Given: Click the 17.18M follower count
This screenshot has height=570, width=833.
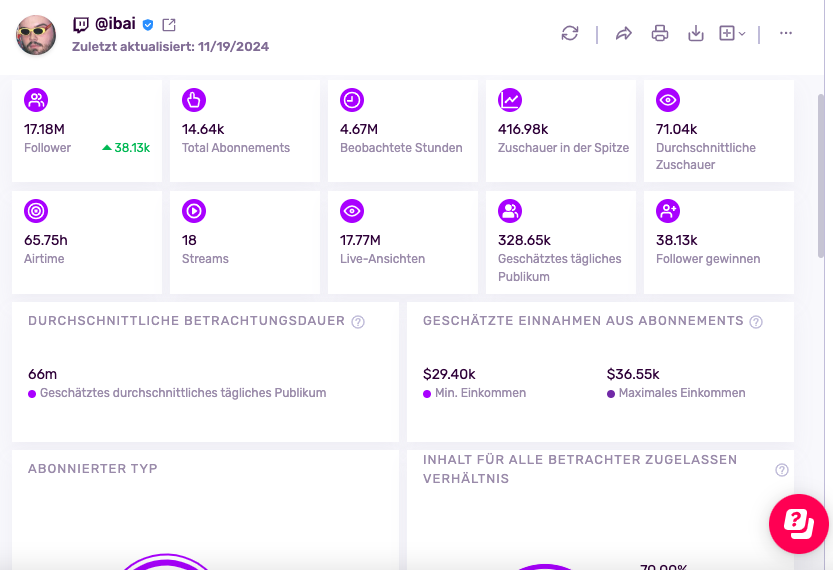Looking at the screenshot, I should [44, 129].
